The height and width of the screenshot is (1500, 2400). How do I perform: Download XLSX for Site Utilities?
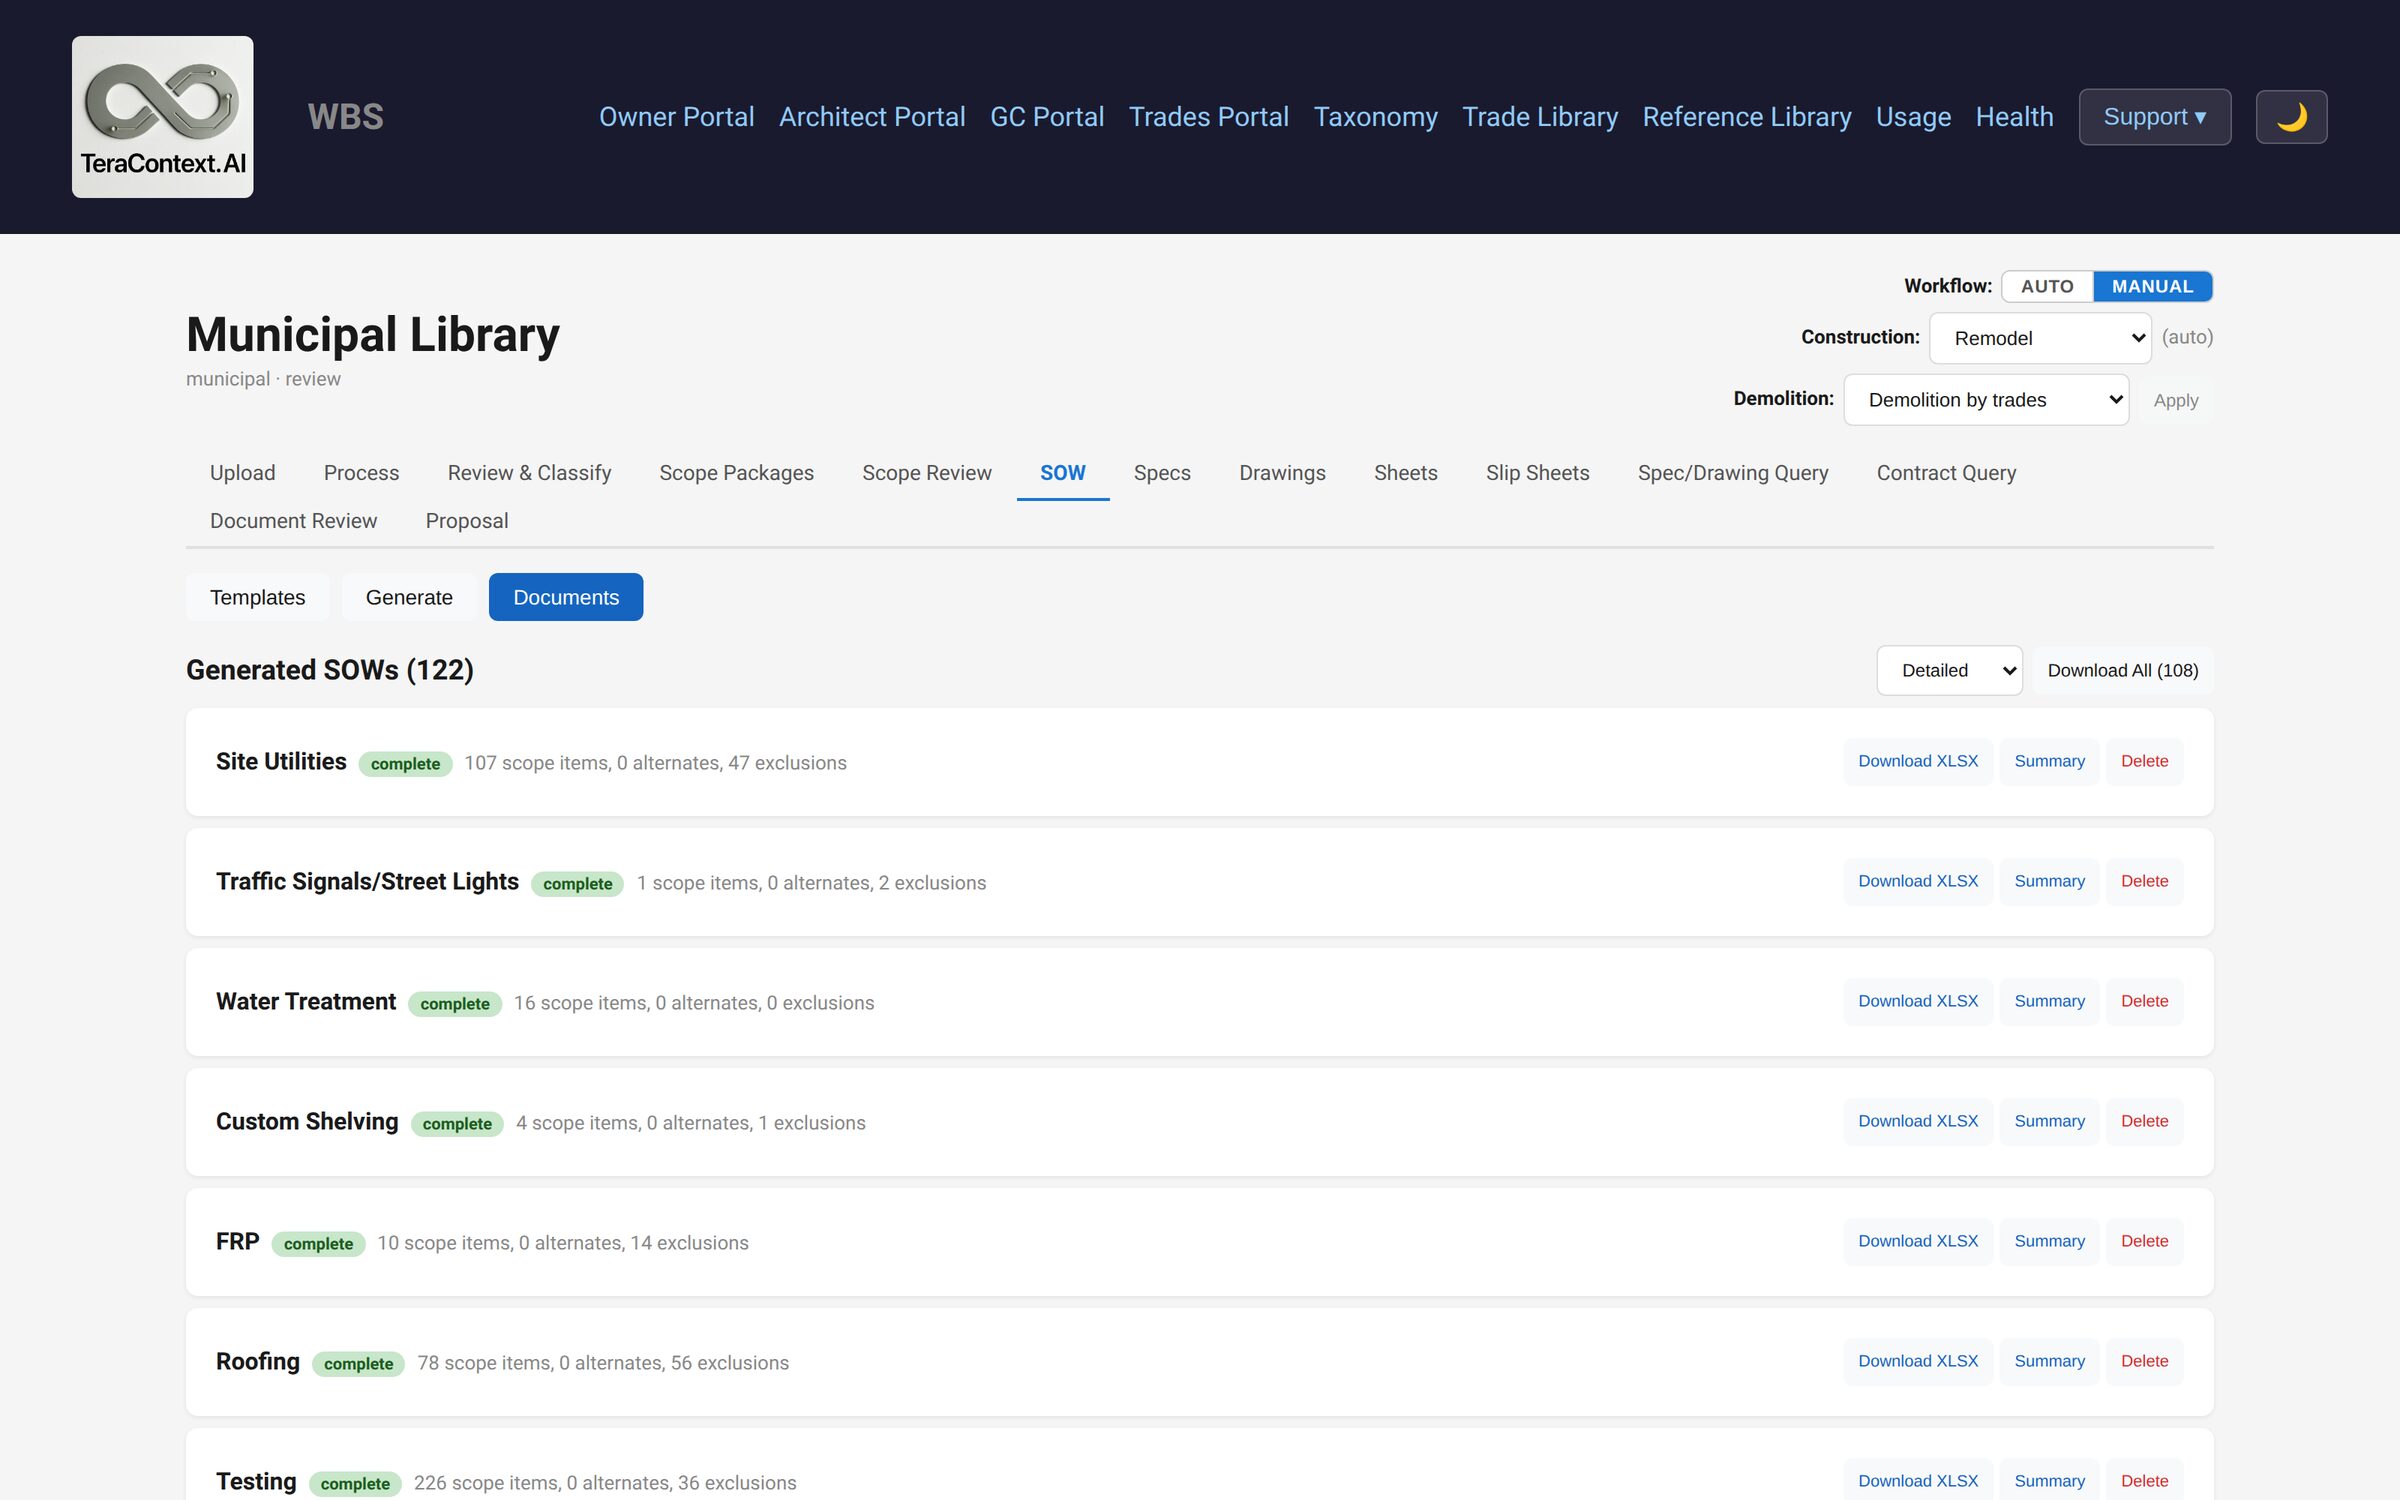1918,761
